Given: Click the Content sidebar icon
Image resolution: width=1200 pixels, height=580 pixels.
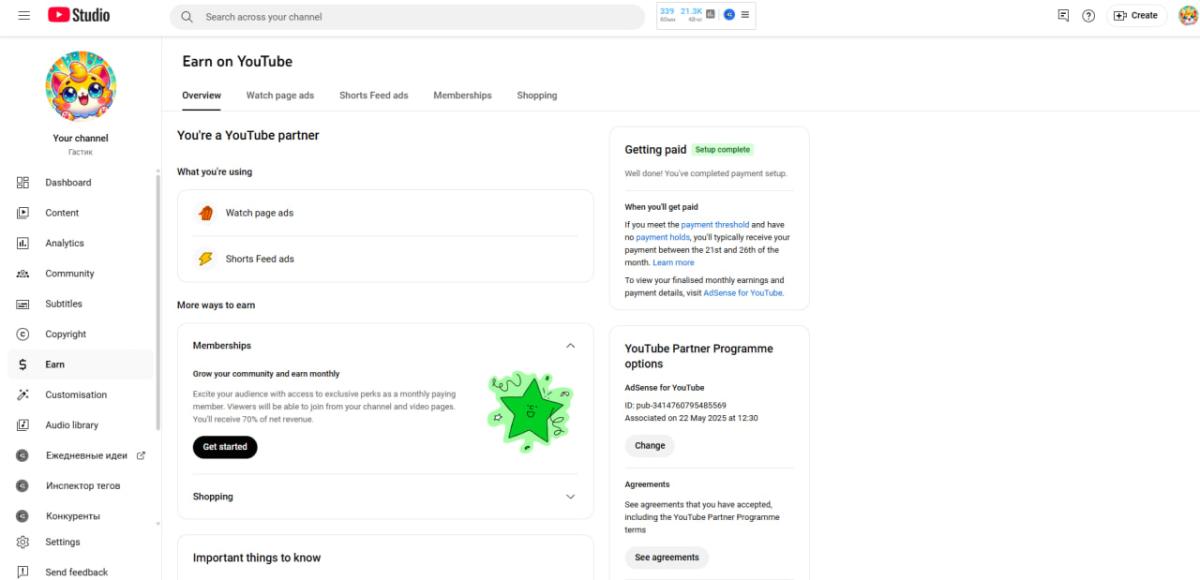Looking at the screenshot, I should coord(23,213).
